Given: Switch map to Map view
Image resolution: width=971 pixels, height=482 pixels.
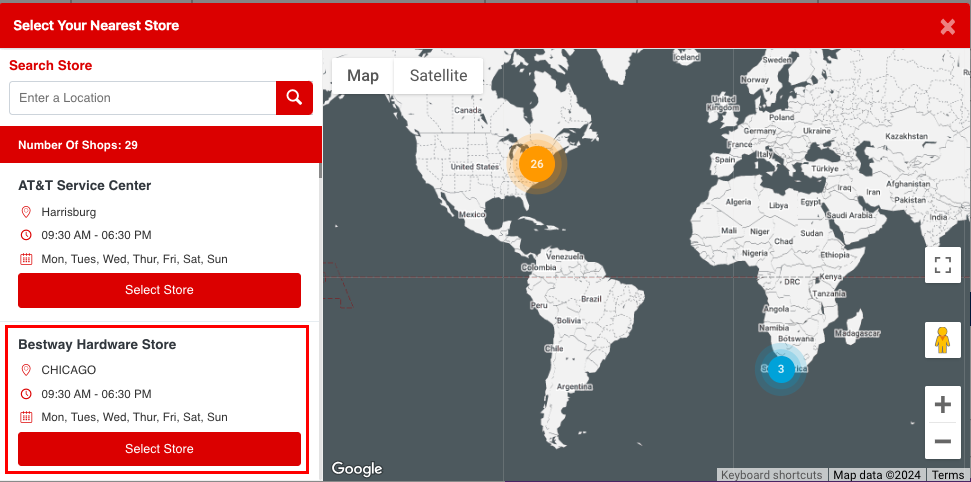Looking at the screenshot, I should pos(363,76).
